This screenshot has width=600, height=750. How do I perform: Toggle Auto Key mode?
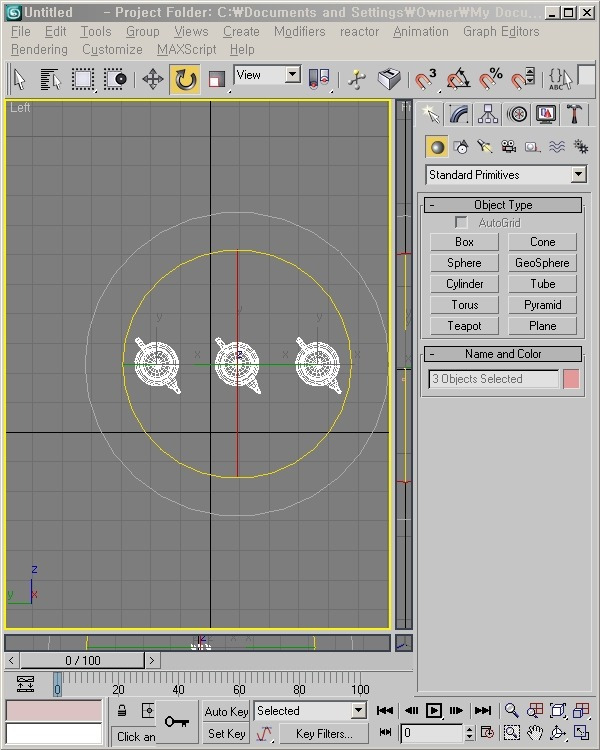click(226, 712)
